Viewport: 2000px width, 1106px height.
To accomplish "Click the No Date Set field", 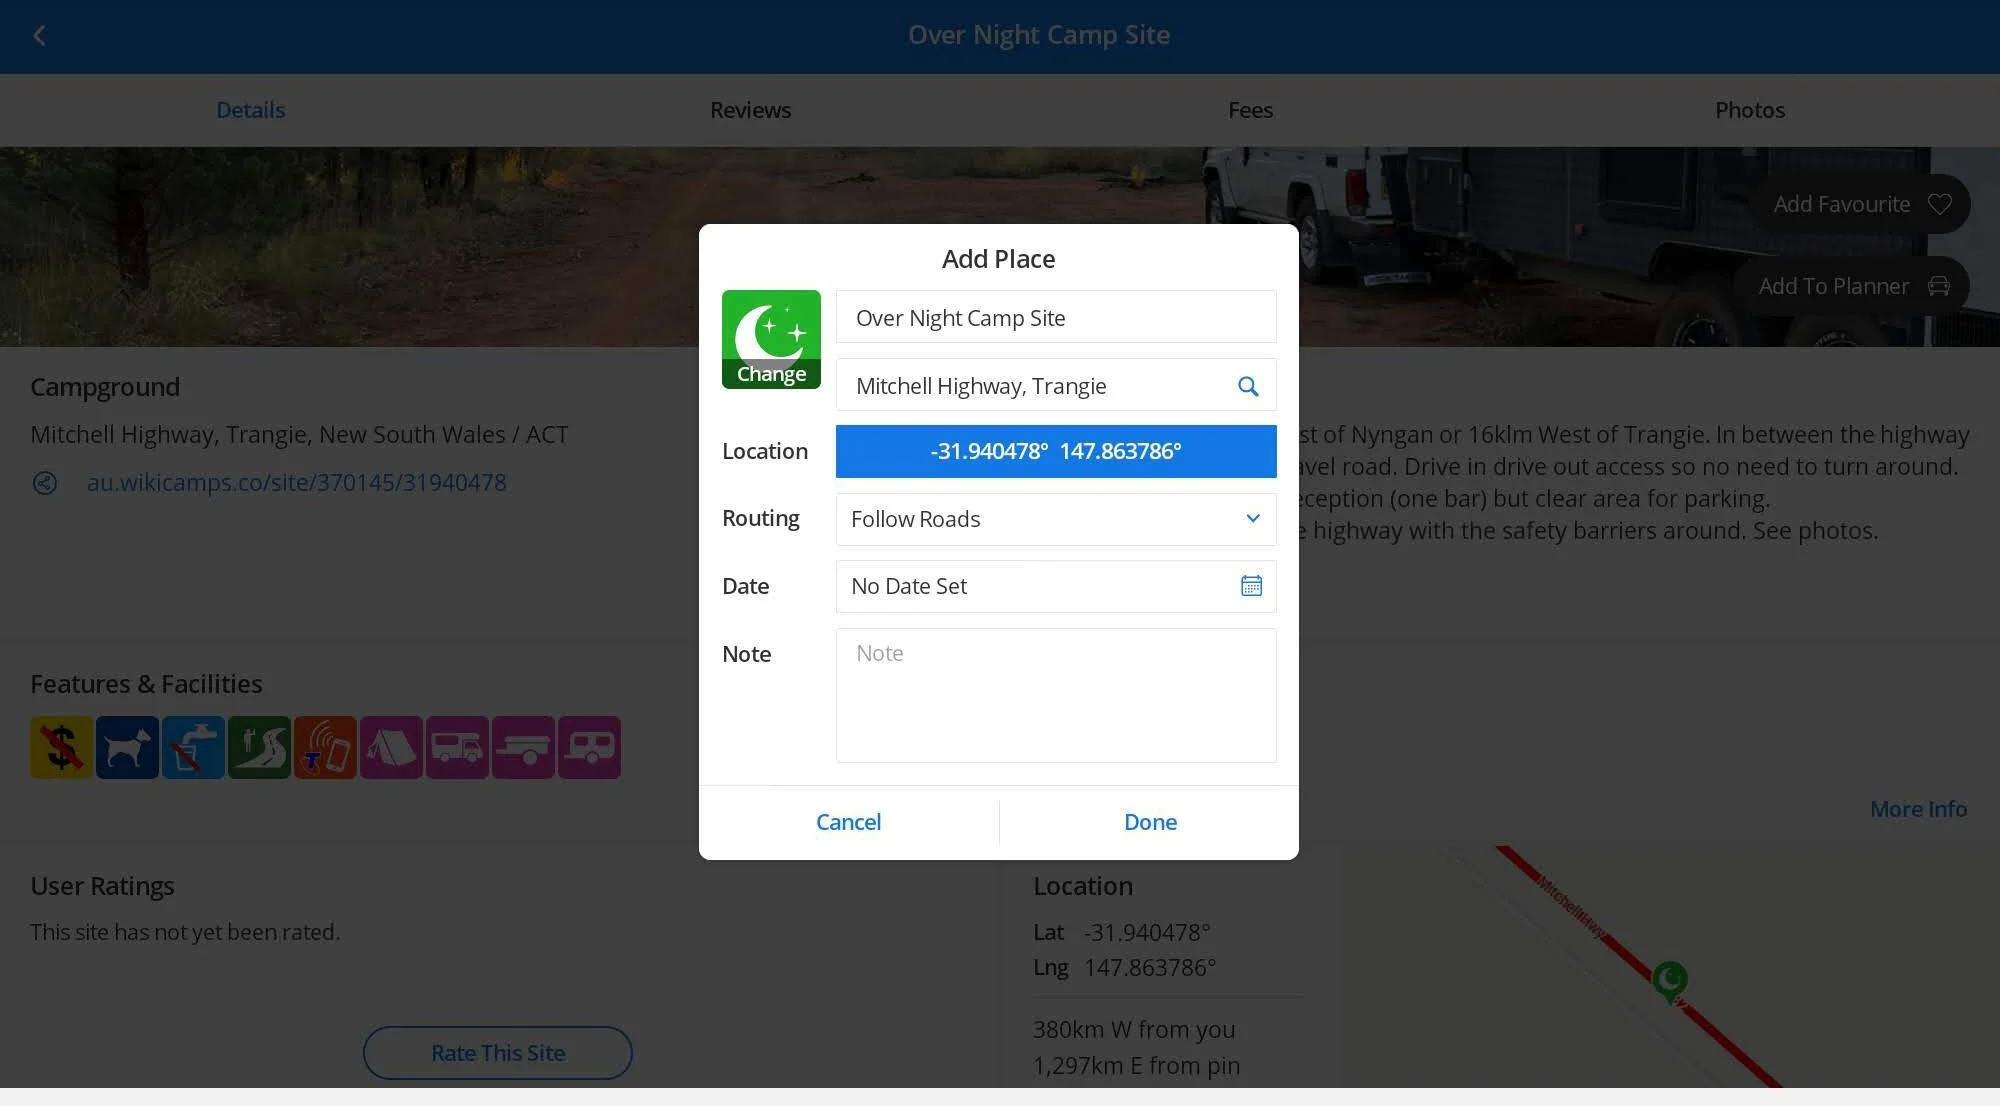I will point(1056,586).
